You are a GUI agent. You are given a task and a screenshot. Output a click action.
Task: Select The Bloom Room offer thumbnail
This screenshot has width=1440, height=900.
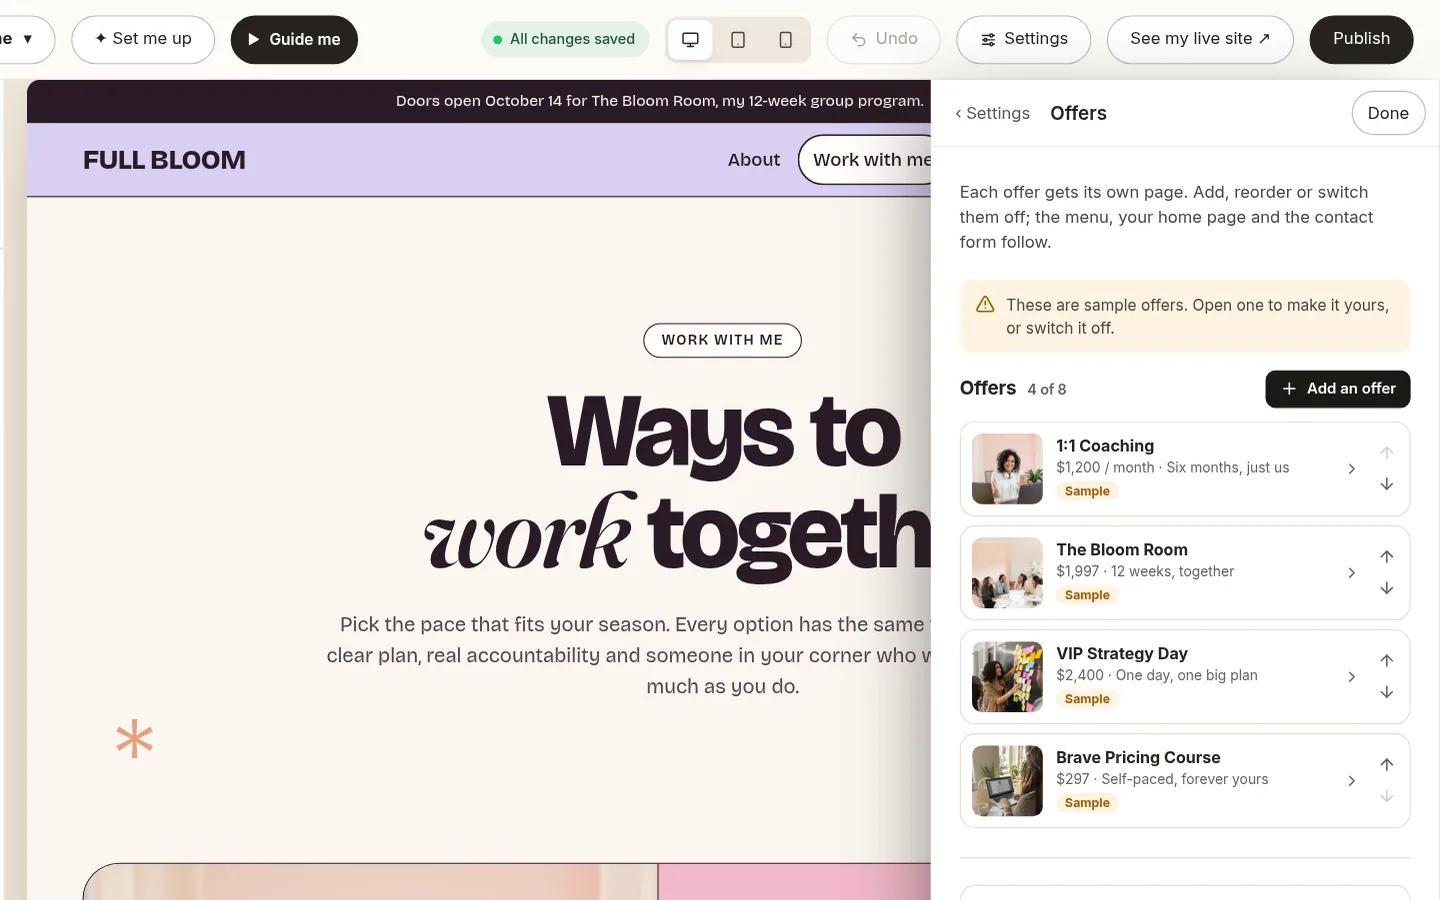[x=1007, y=573]
